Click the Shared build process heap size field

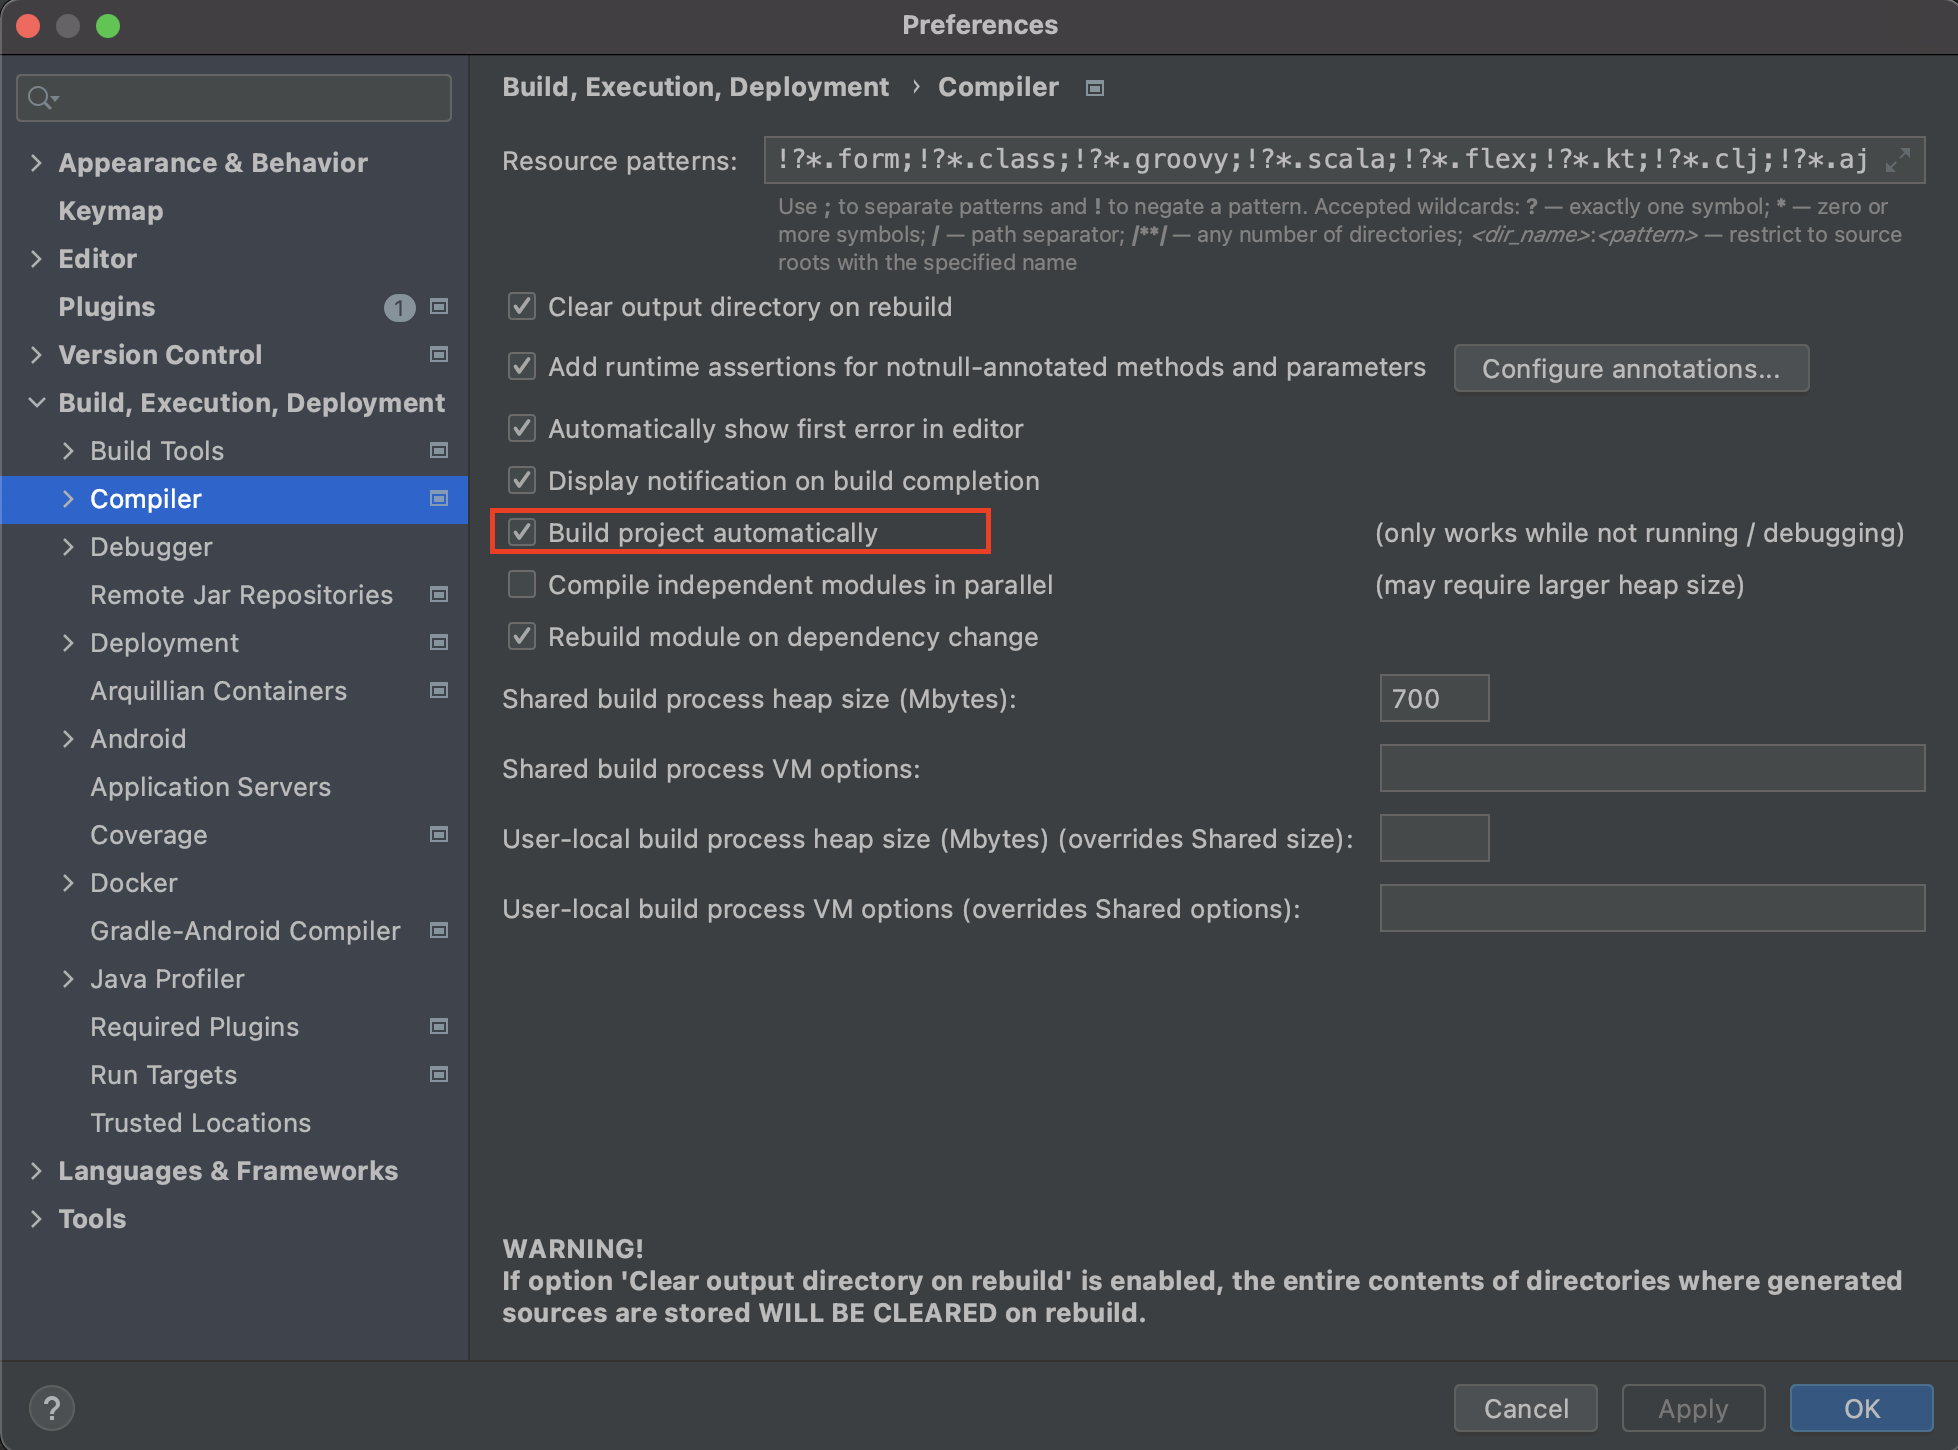(1433, 698)
